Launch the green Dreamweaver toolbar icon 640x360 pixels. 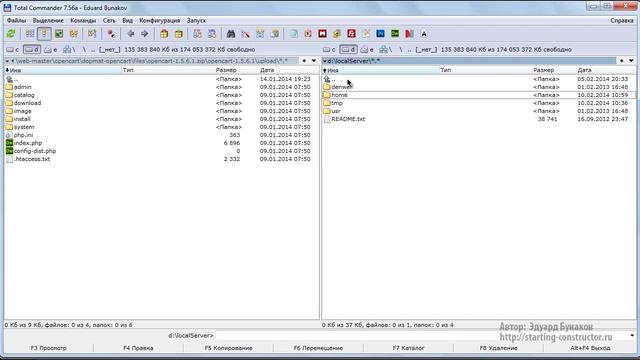[x=395, y=34]
